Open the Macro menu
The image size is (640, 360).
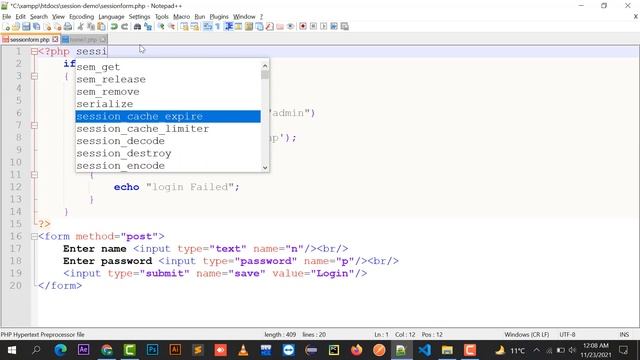pos(181,17)
